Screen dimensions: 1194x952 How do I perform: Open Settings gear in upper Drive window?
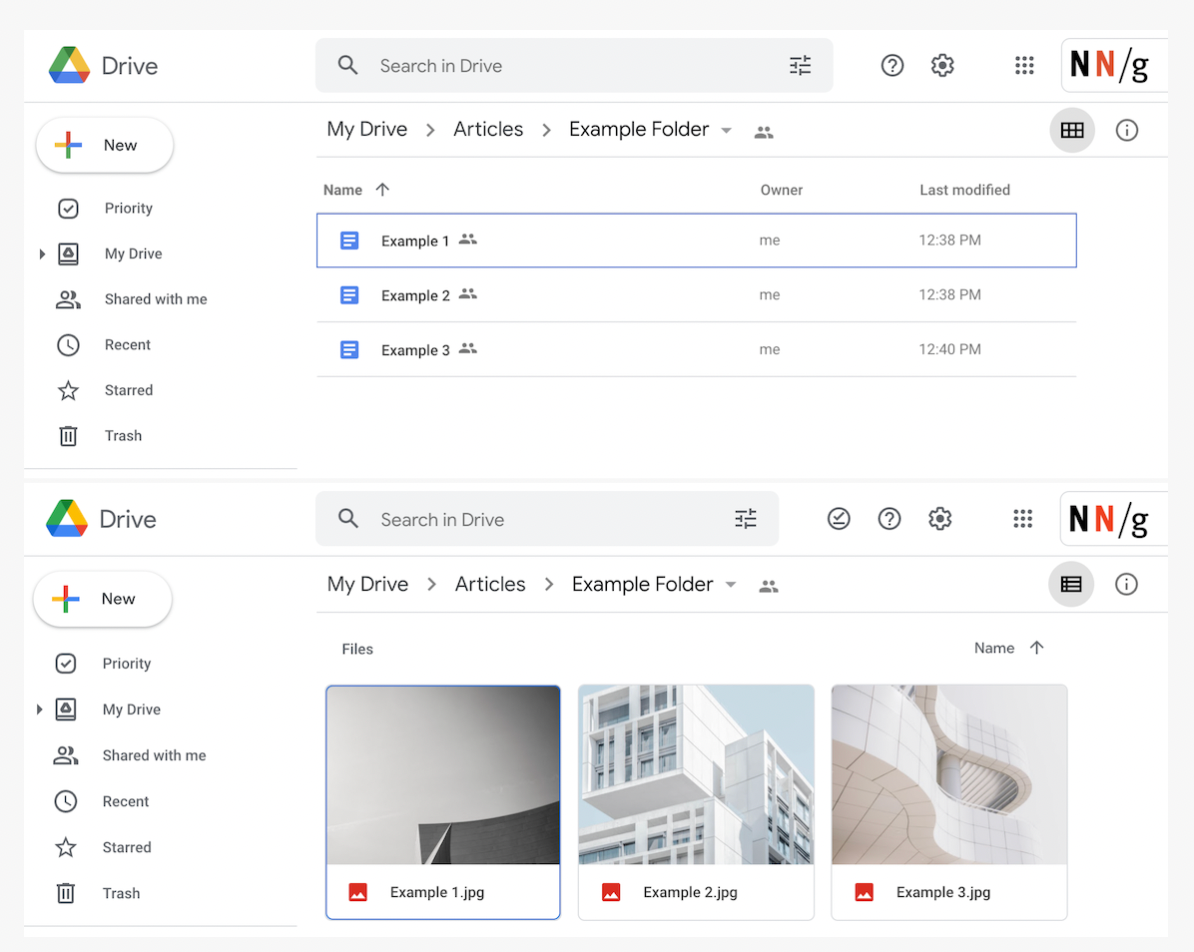[942, 65]
